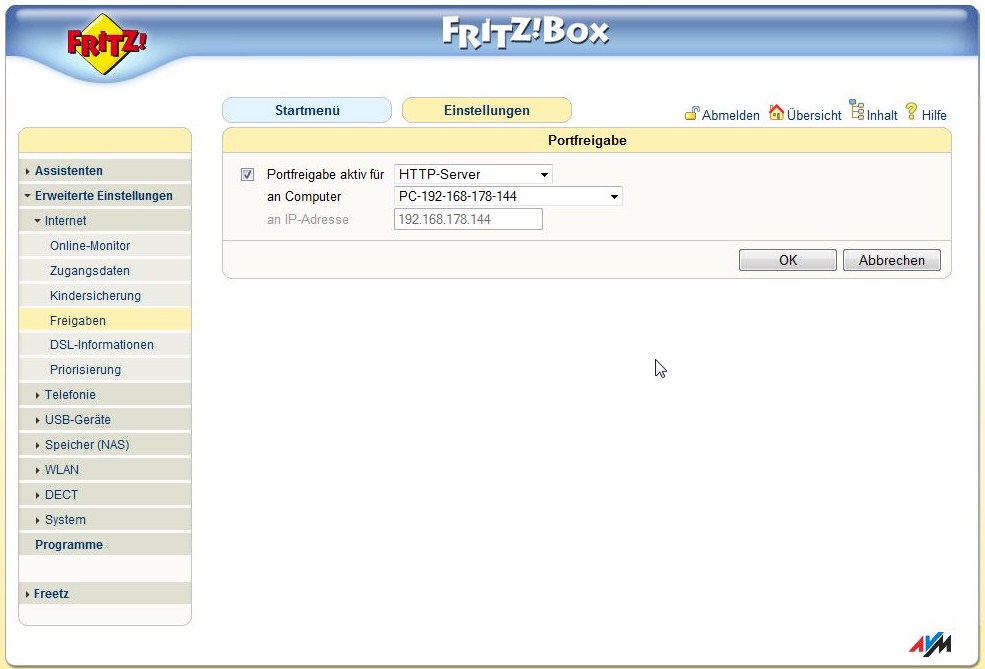The image size is (985, 669).
Task: Click the Abbrechen button
Action: pos(892,260)
